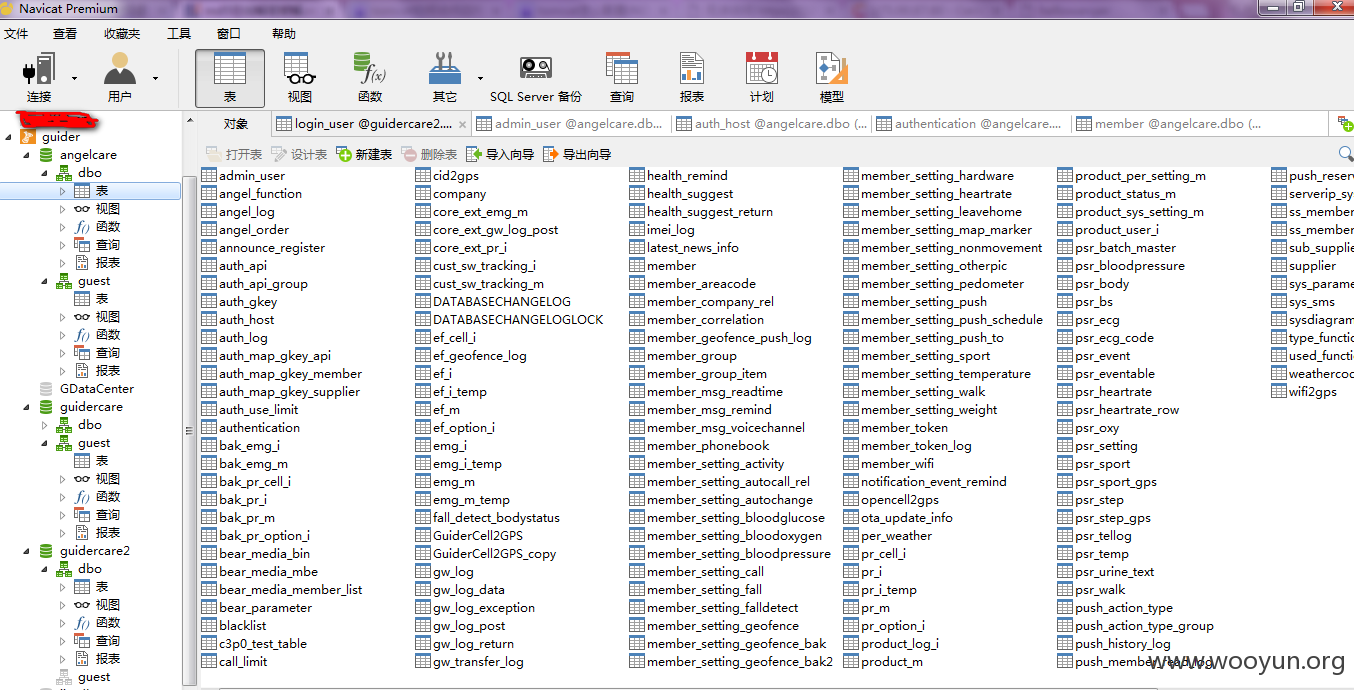Select the c3p0_test_table entry
1354x690 pixels.
254,644
